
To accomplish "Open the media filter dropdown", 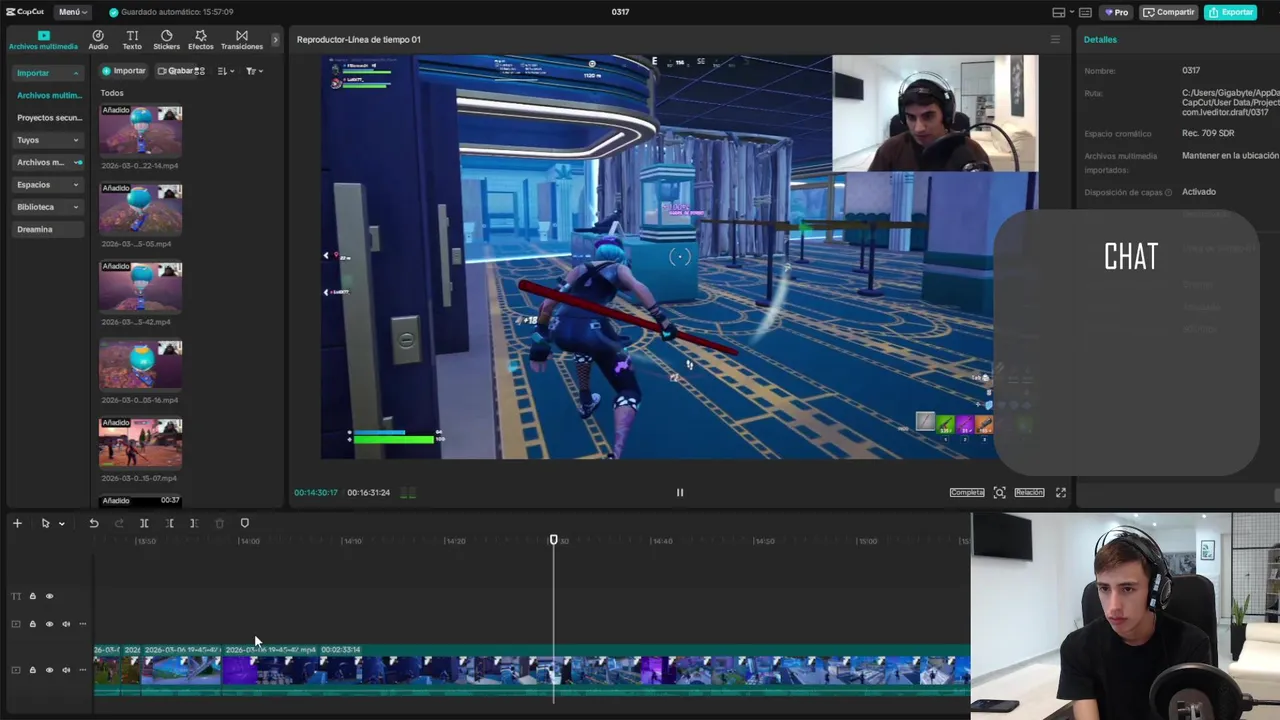I will tap(254, 71).
